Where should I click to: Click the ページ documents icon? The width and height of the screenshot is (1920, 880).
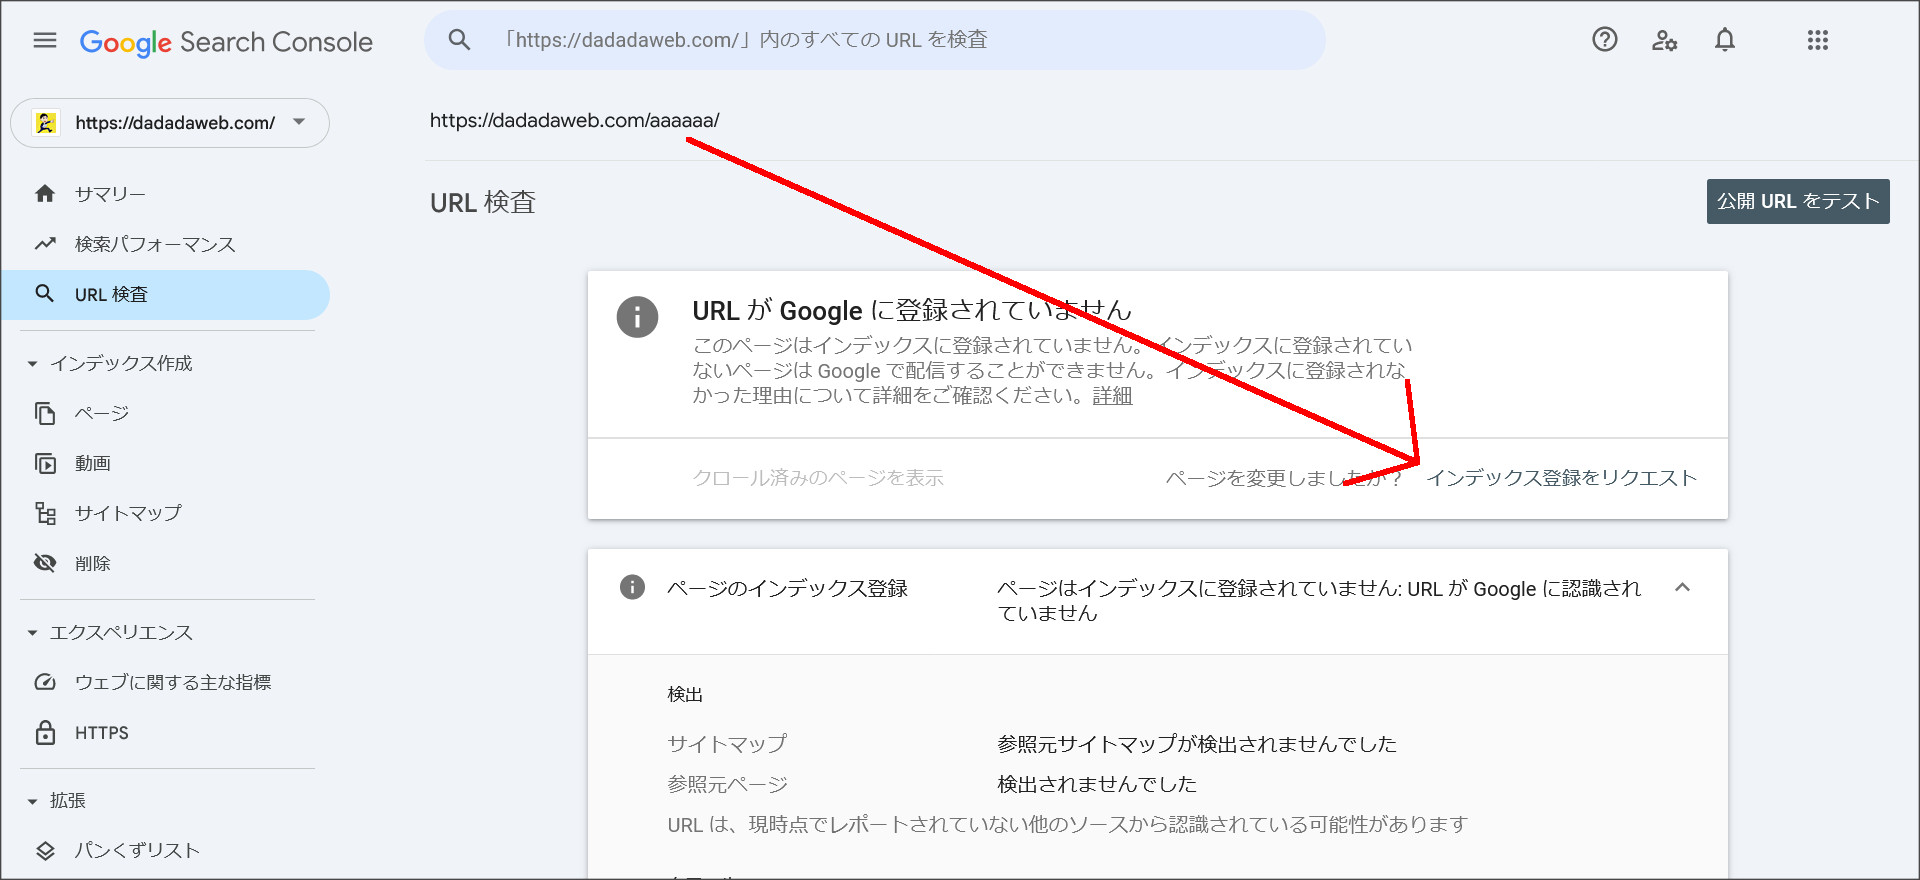tap(45, 413)
